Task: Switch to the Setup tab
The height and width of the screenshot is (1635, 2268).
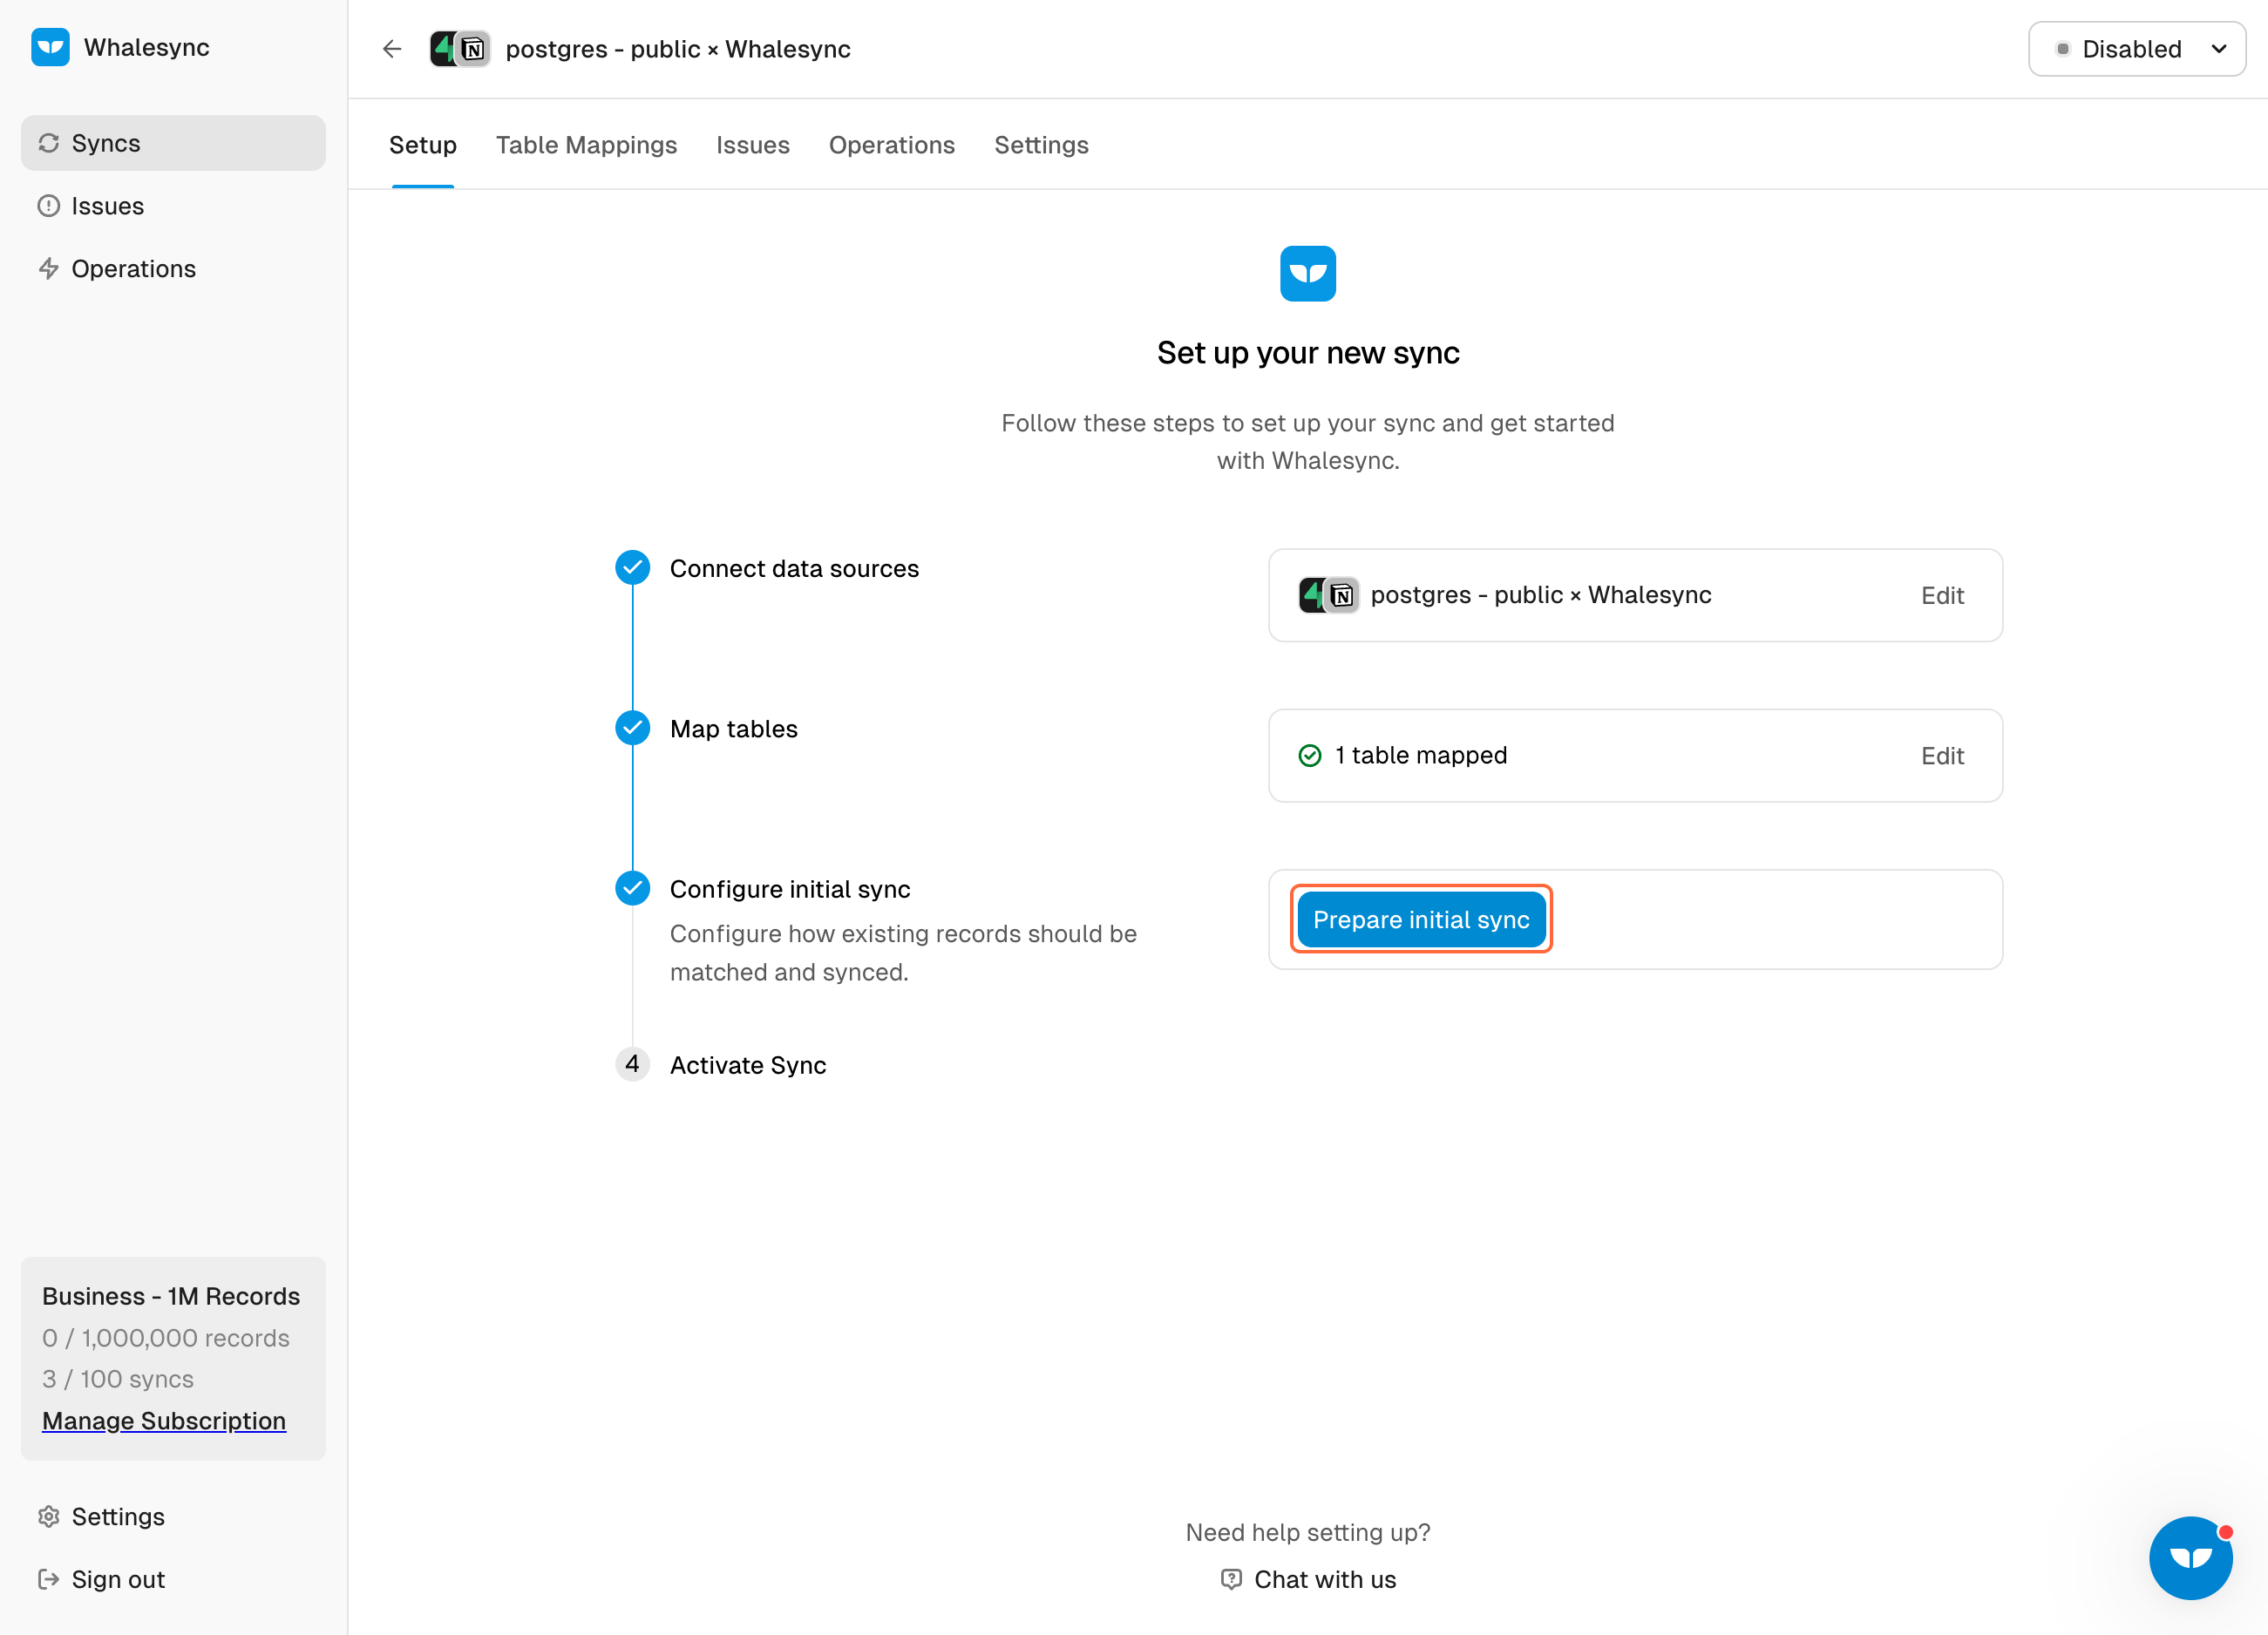Action: (423, 145)
